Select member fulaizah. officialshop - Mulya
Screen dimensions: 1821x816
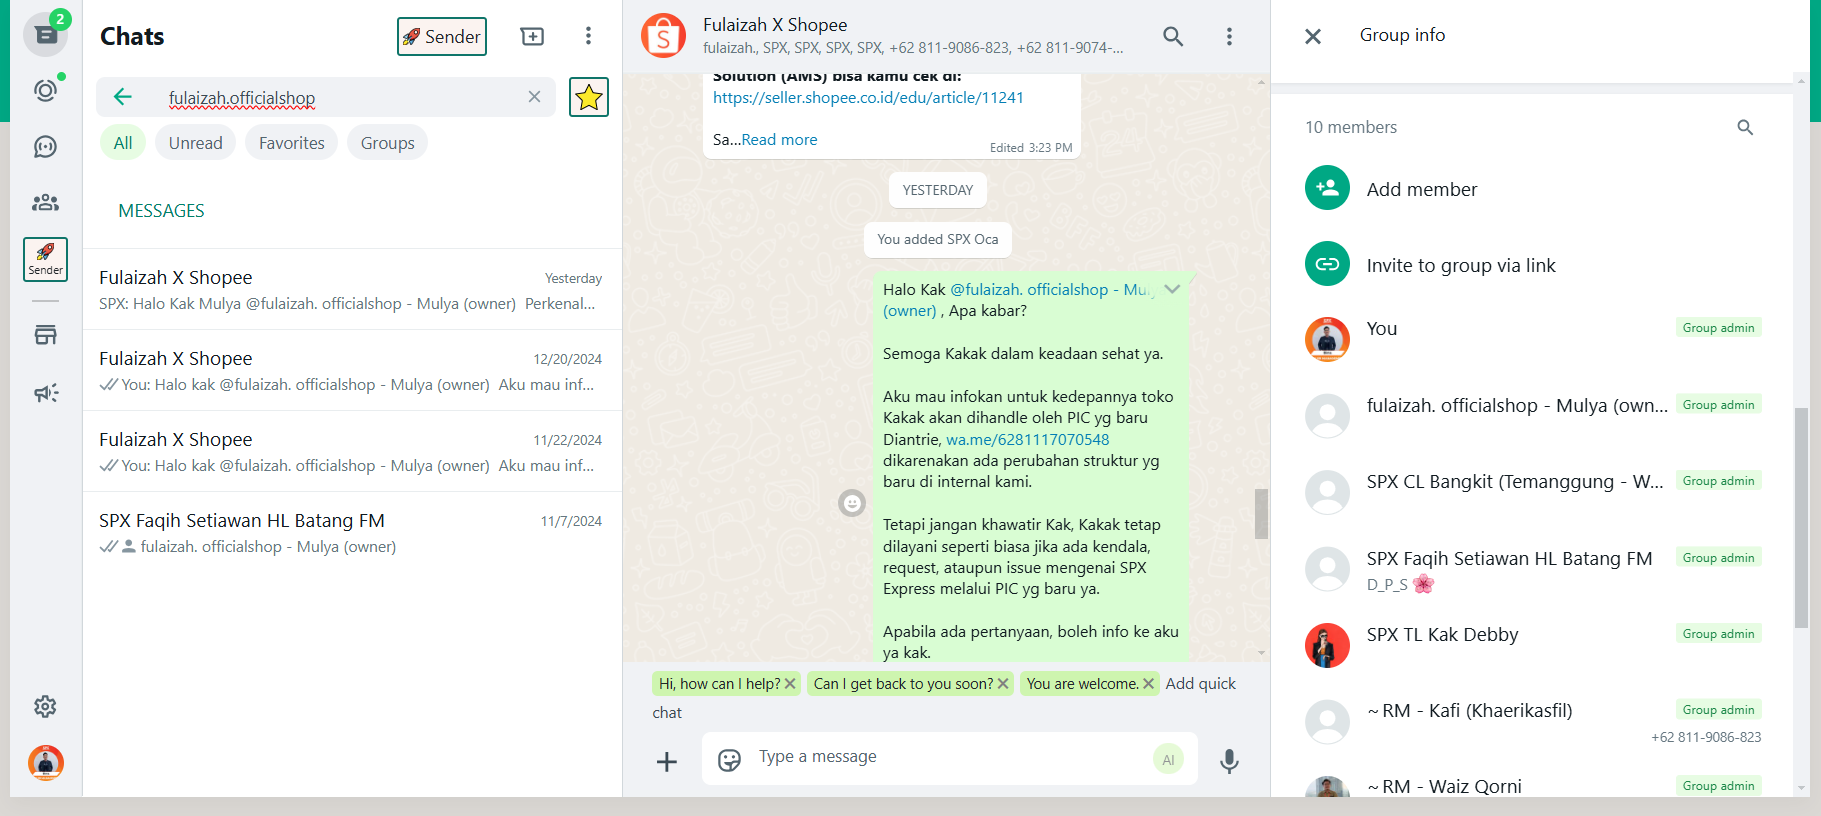coord(1531,416)
